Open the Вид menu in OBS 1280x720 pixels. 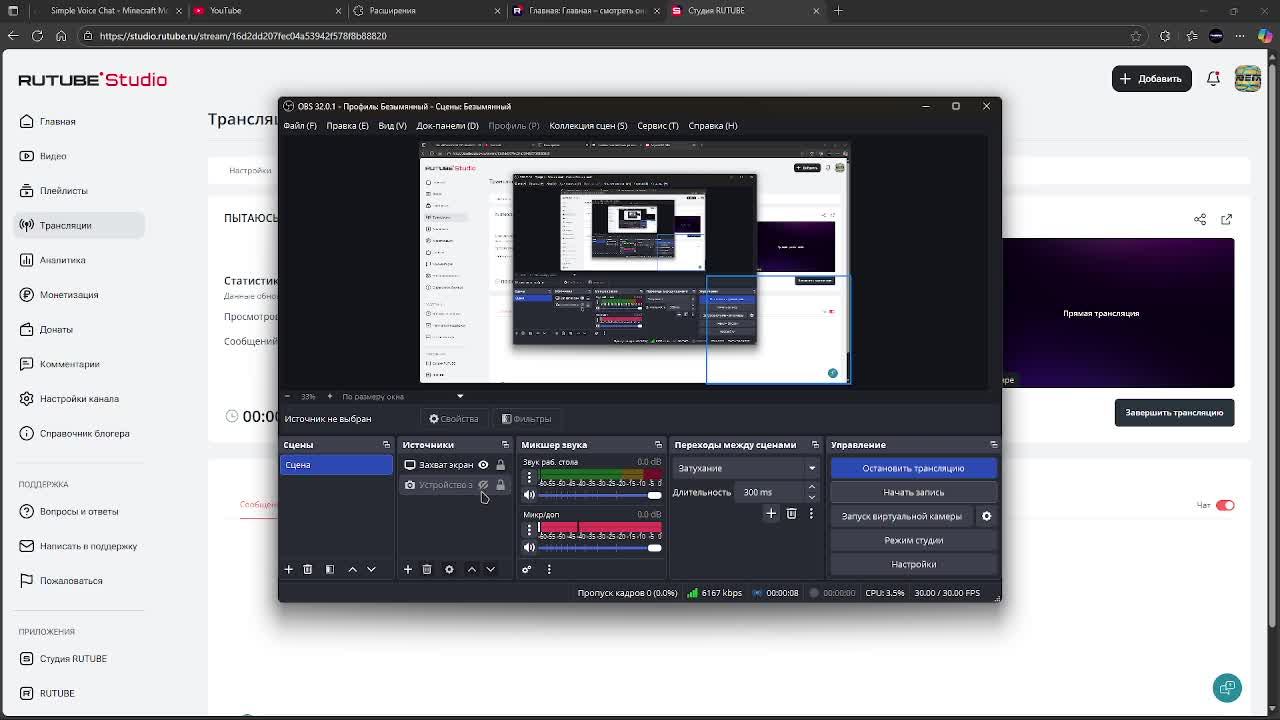click(x=392, y=126)
